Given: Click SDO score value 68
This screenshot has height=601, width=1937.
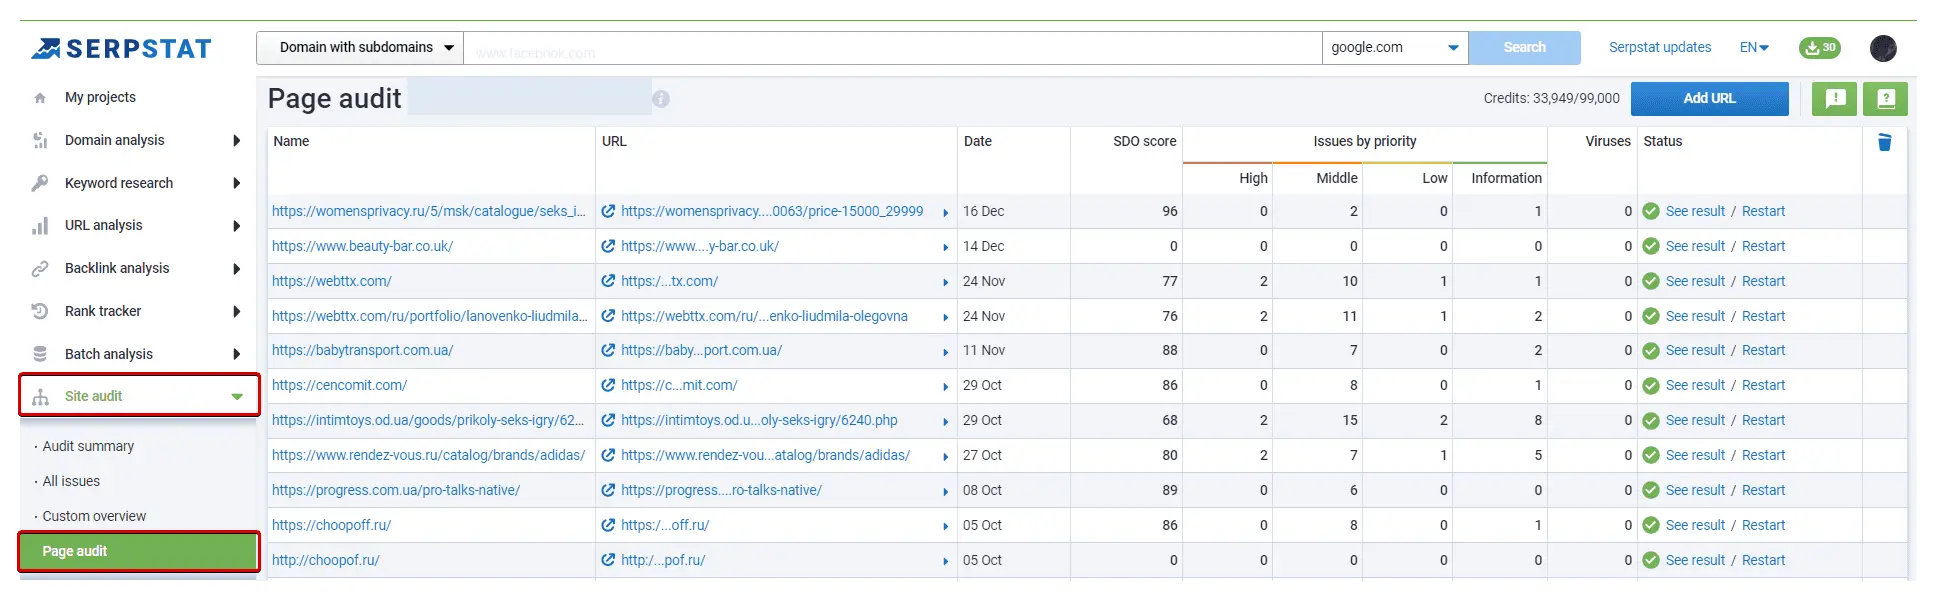Looking at the screenshot, I should click(1169, 420).
